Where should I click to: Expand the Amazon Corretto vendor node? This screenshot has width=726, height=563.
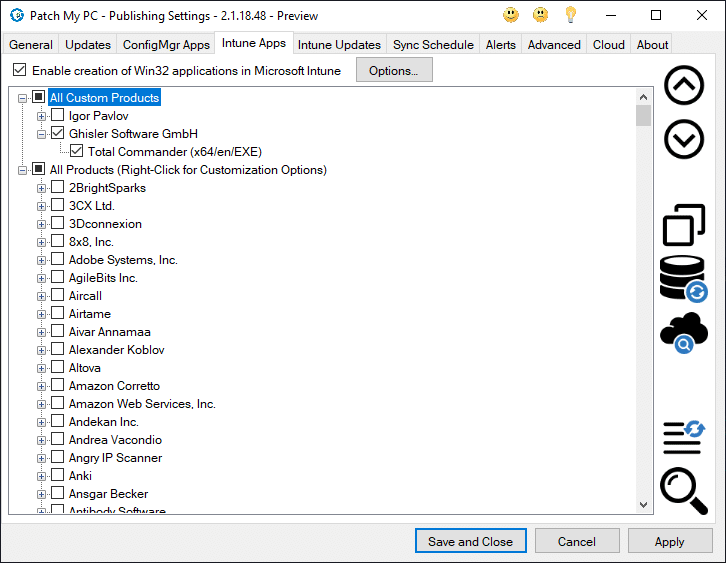(42, 386)
